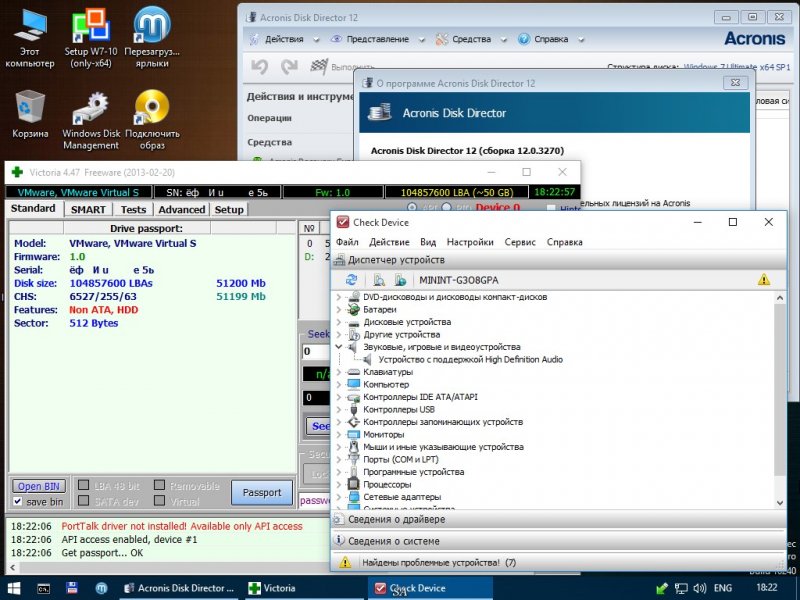Viewport: 800px width, 600px height.
Task: Expand the Клавиатуры node
Action: [338, 372]
